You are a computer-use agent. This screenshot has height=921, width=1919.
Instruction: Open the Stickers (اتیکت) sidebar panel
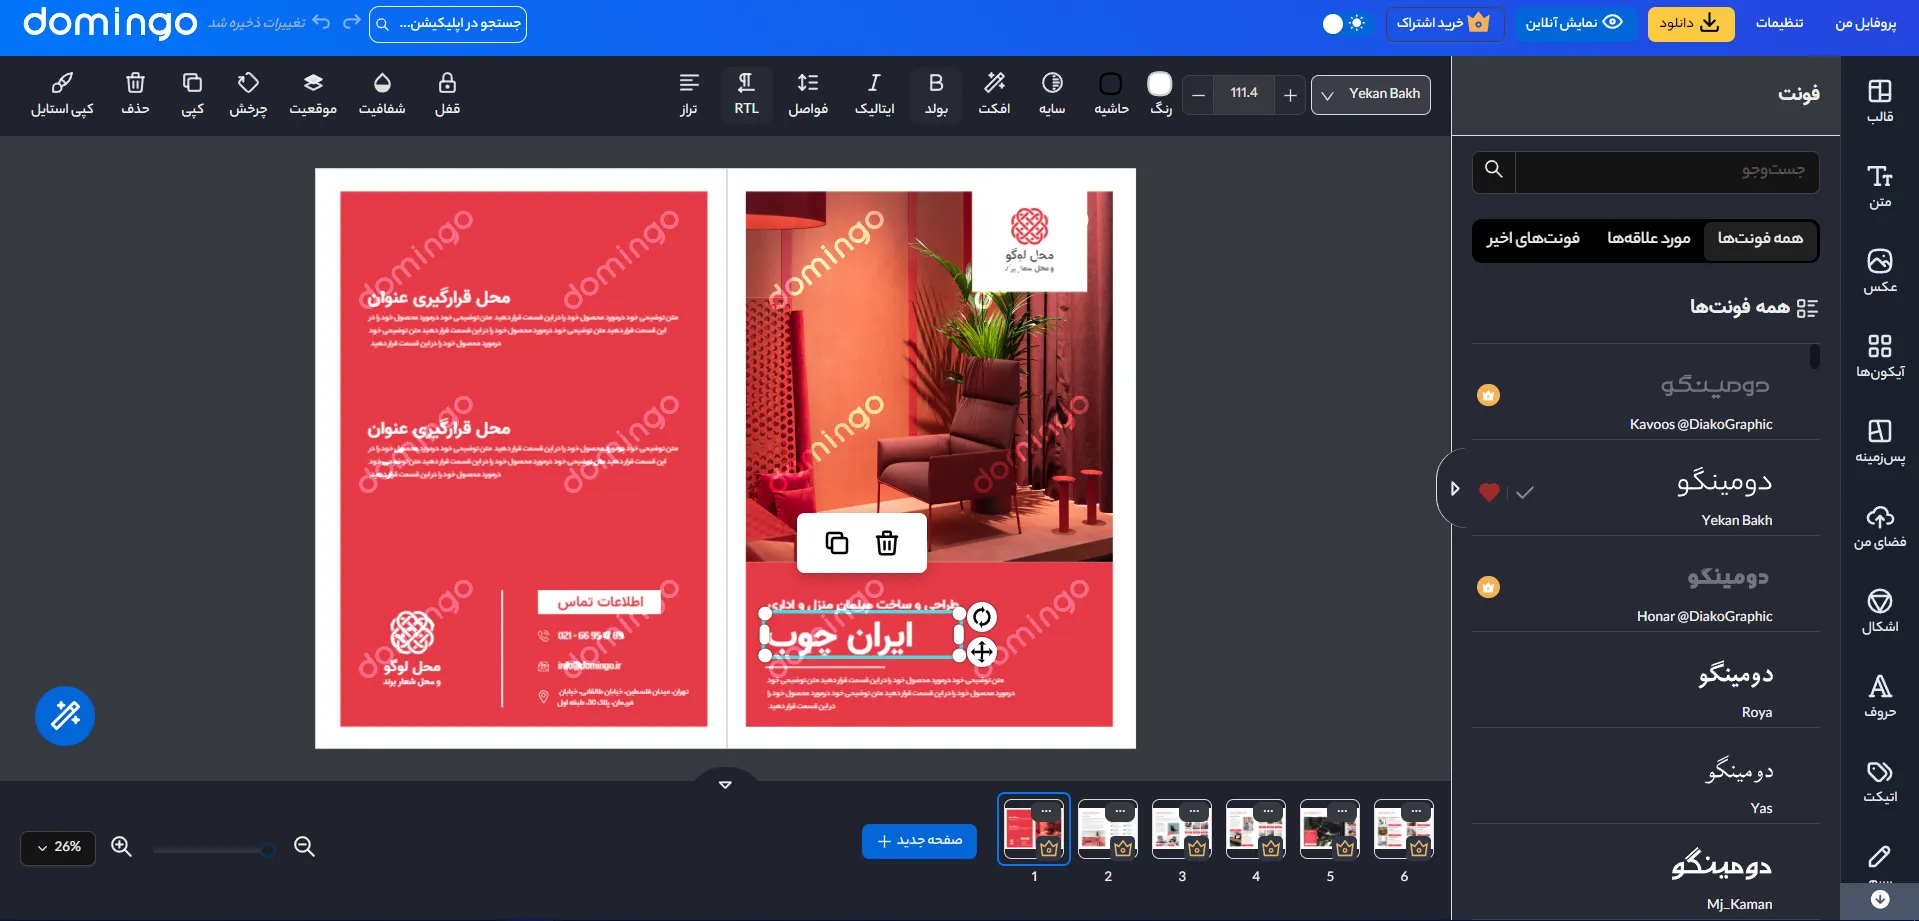[1879, 782]
